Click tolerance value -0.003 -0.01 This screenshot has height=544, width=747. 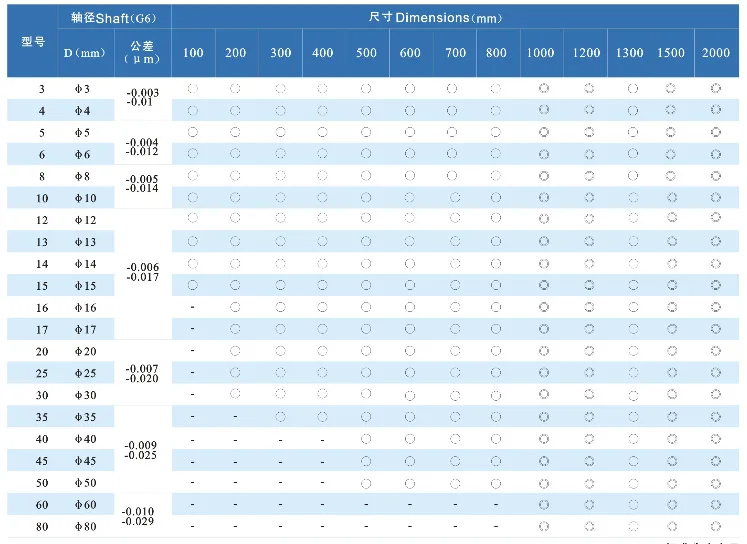[x=142, y=97]
